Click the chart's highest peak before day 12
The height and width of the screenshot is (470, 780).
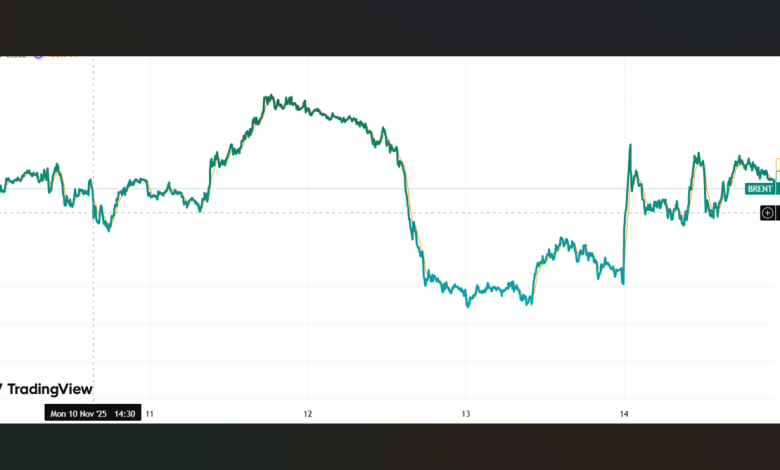(268, 97)
